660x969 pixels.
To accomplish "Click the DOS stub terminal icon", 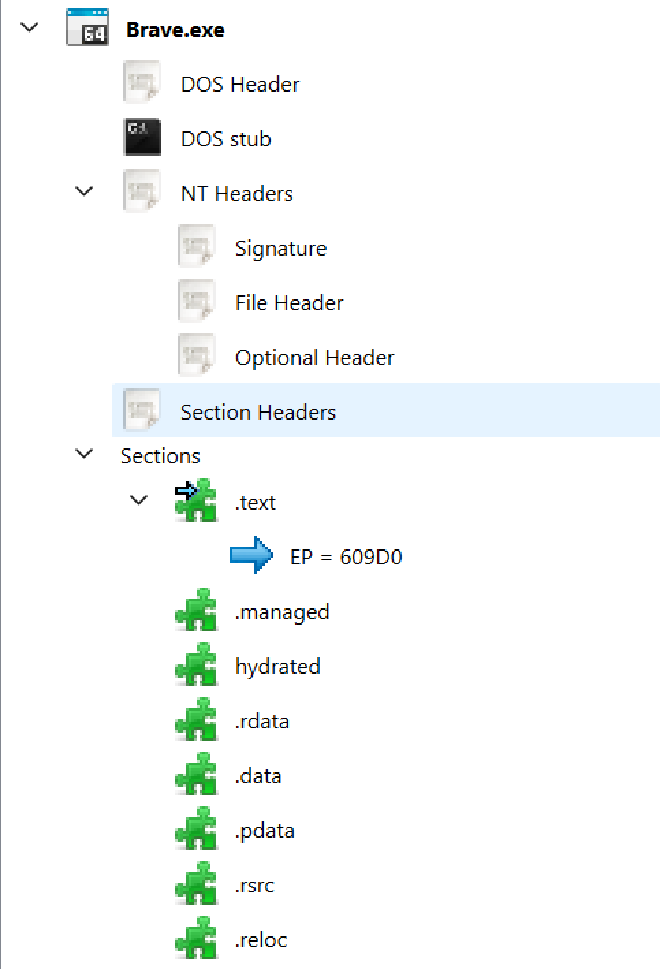I will coord(142,138).
